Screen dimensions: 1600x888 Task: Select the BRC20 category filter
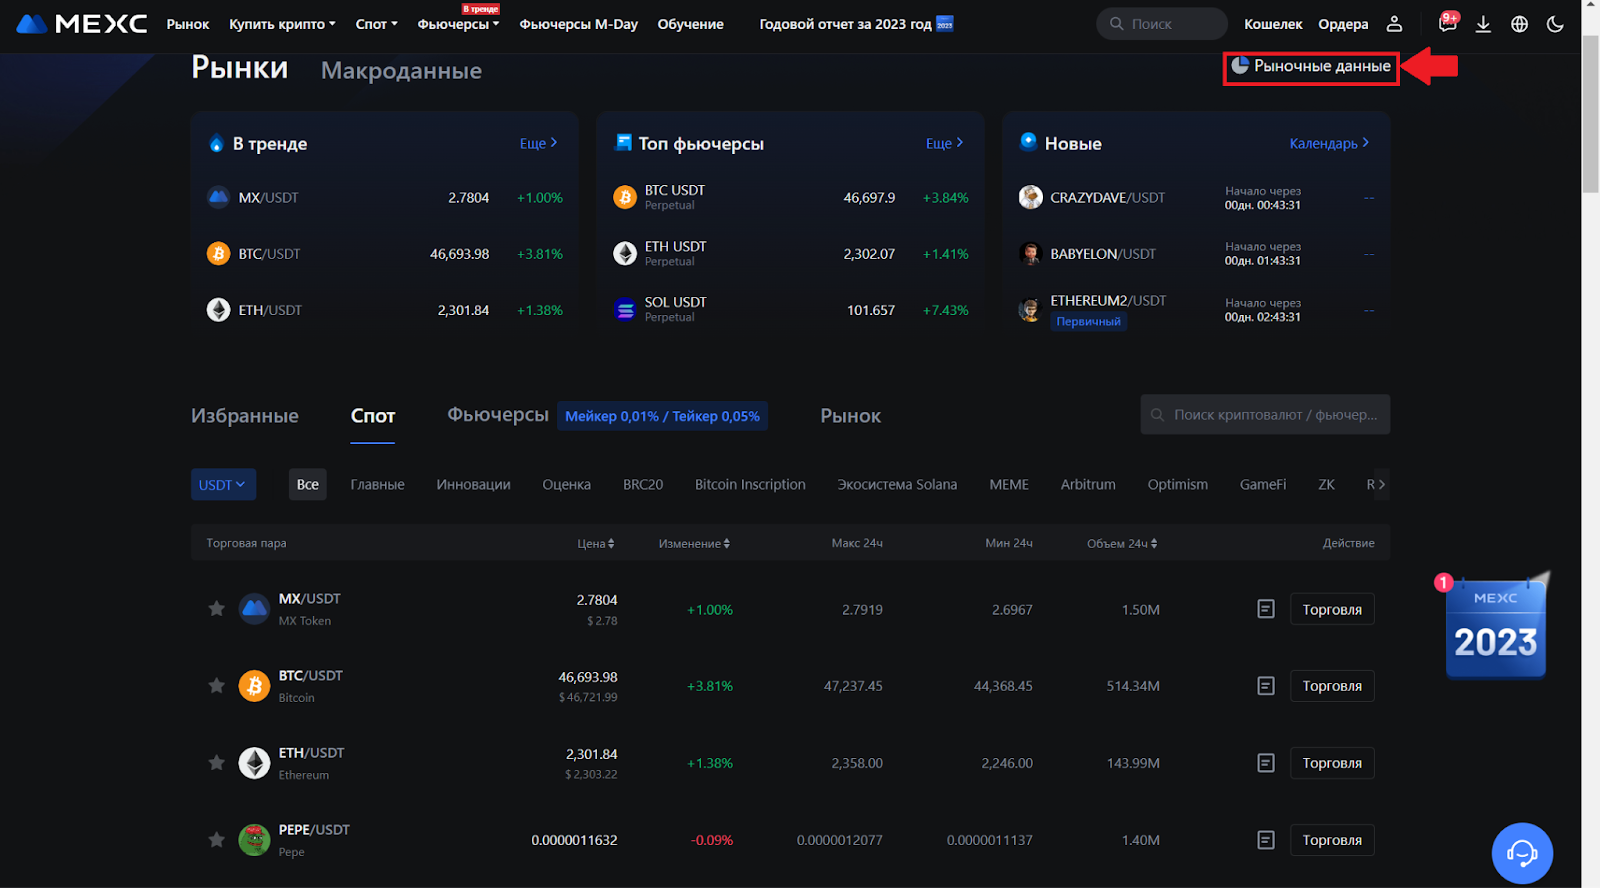coord(643,484)
